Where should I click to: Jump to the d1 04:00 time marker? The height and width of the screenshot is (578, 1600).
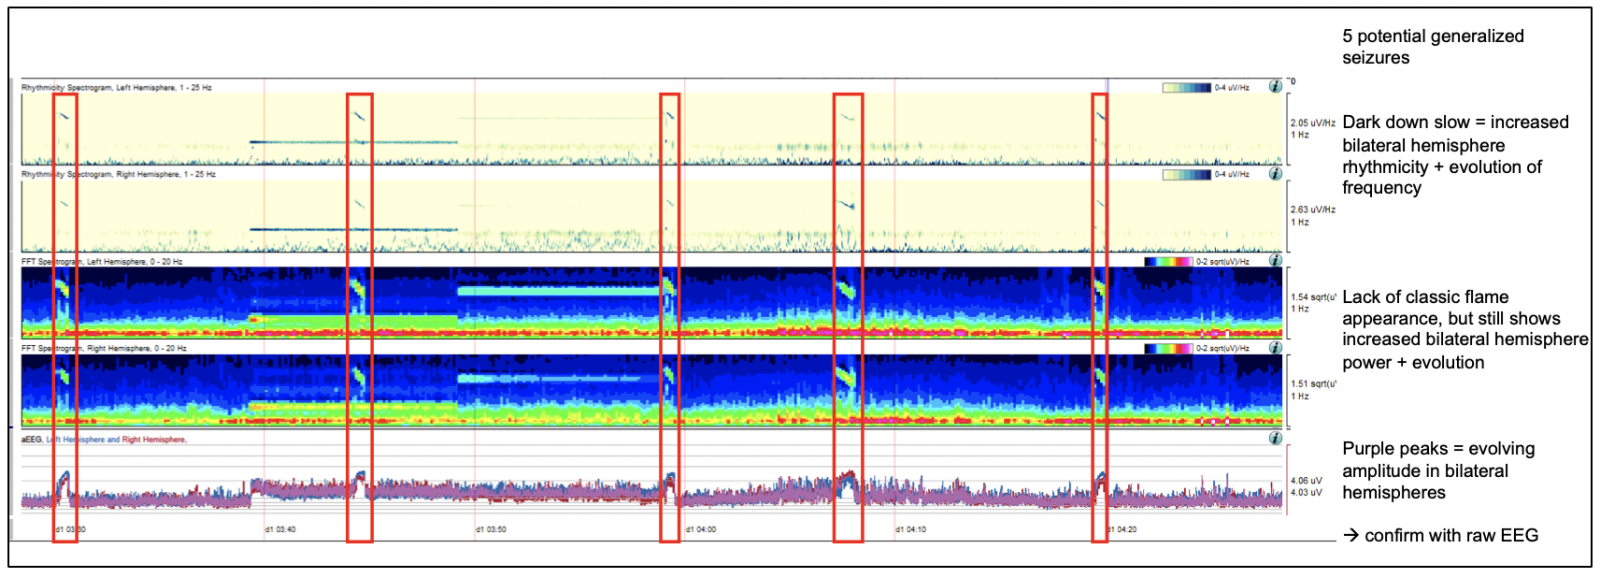click(x=701, y=529)
